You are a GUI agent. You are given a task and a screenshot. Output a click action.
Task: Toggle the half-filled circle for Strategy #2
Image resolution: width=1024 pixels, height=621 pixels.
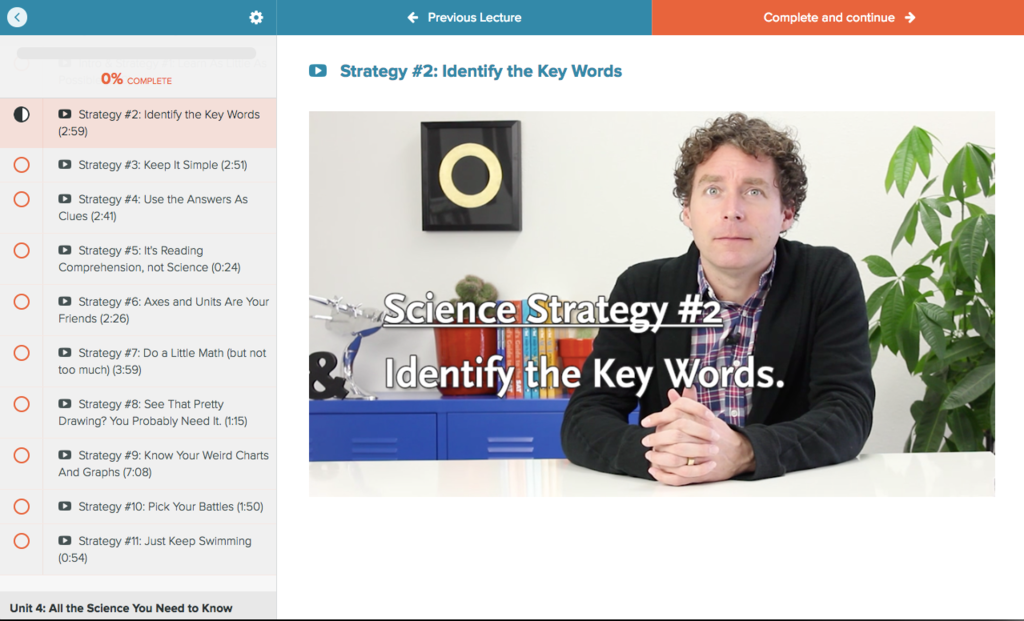21,114
